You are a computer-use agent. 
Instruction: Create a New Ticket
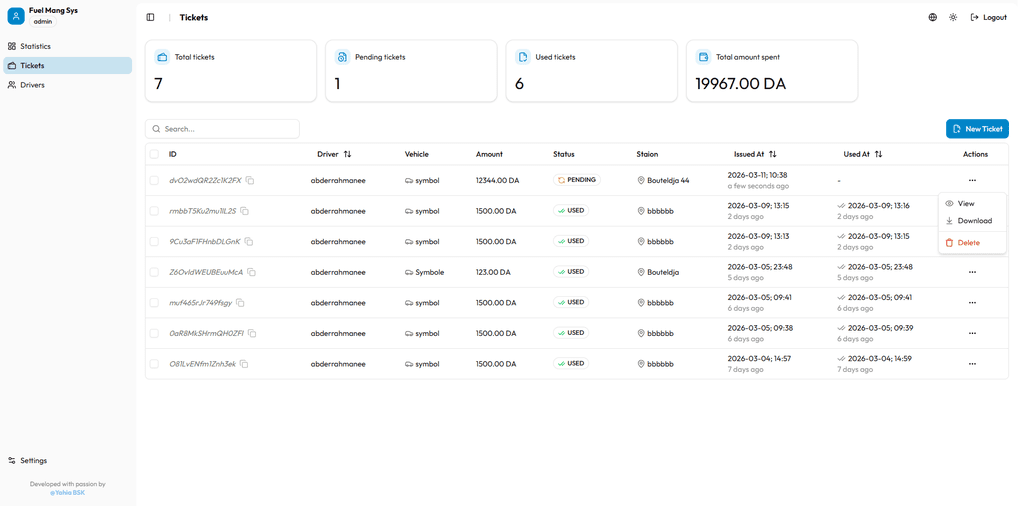coord(977,129)
